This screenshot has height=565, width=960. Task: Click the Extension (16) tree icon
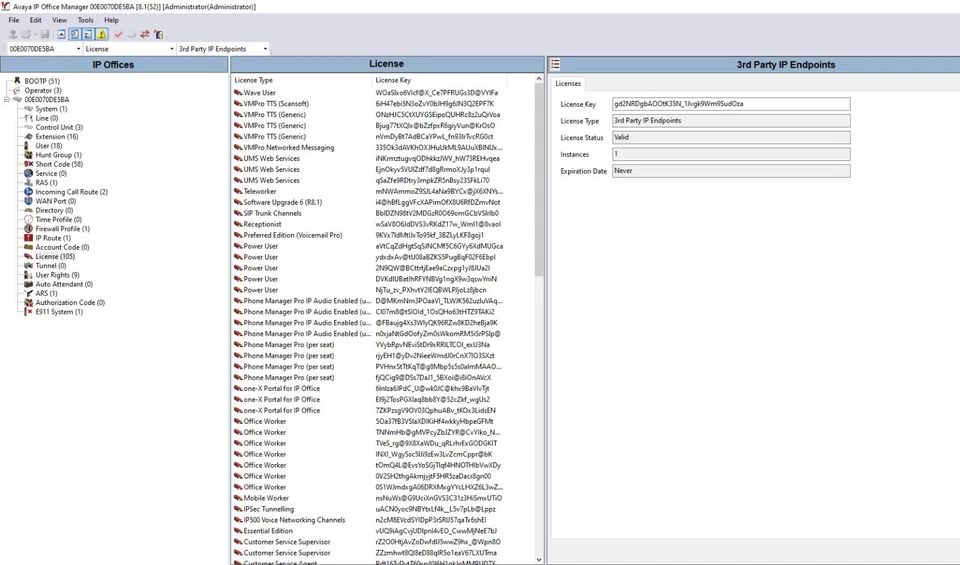point(28,136)
